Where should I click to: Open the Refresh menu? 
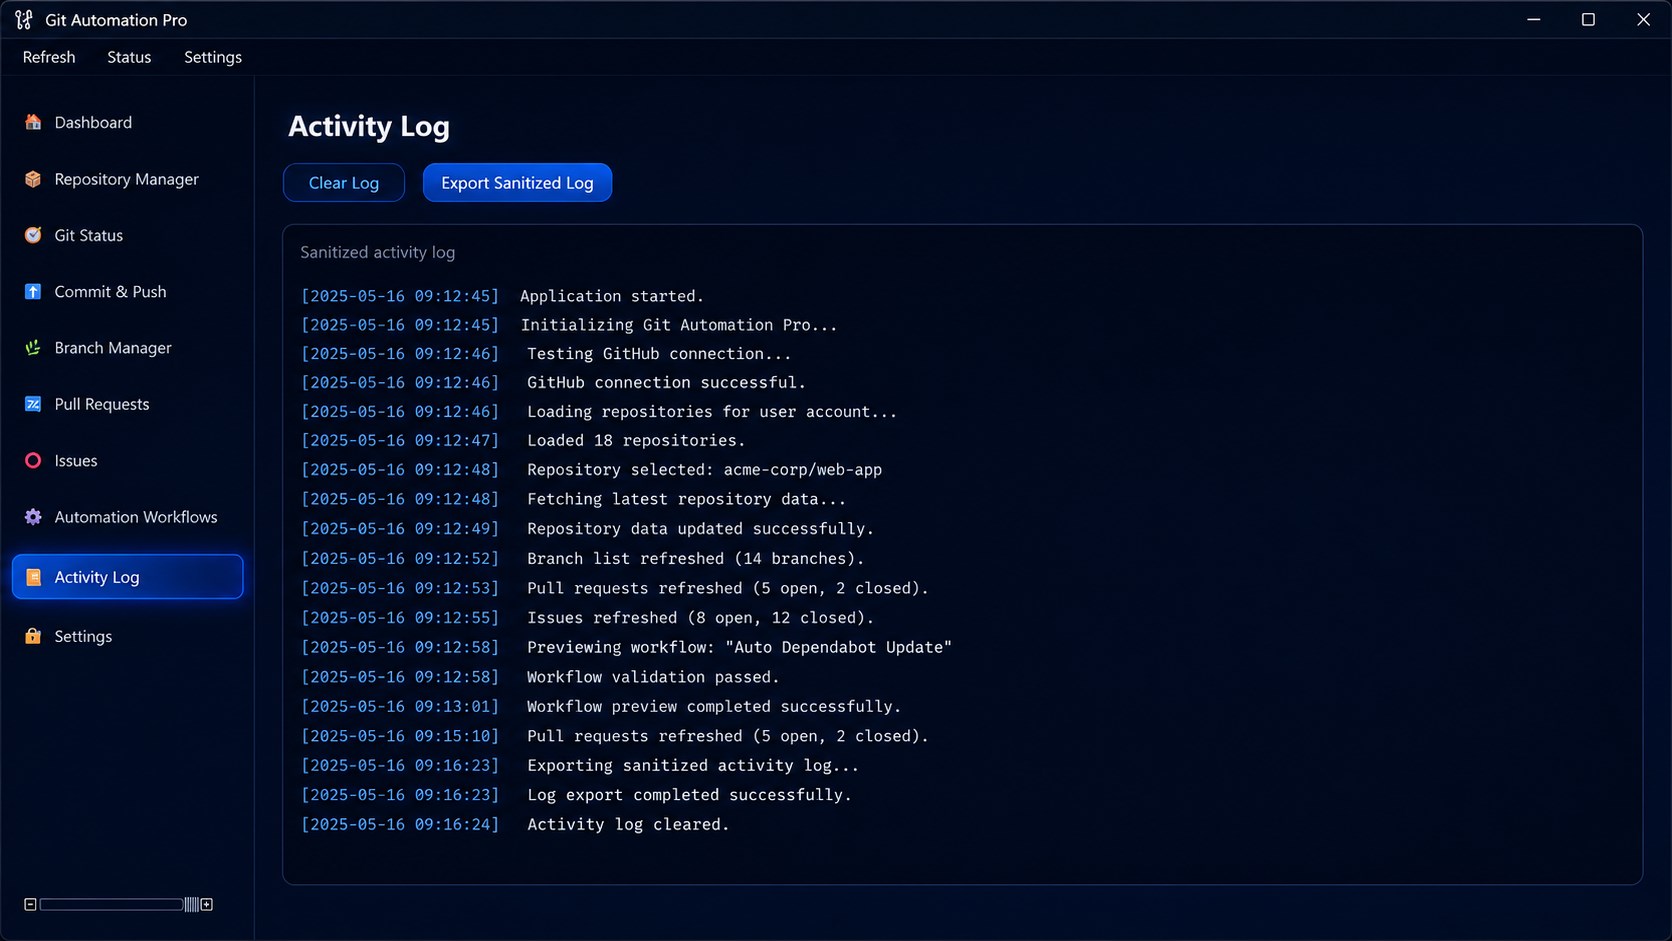point(49,57)
